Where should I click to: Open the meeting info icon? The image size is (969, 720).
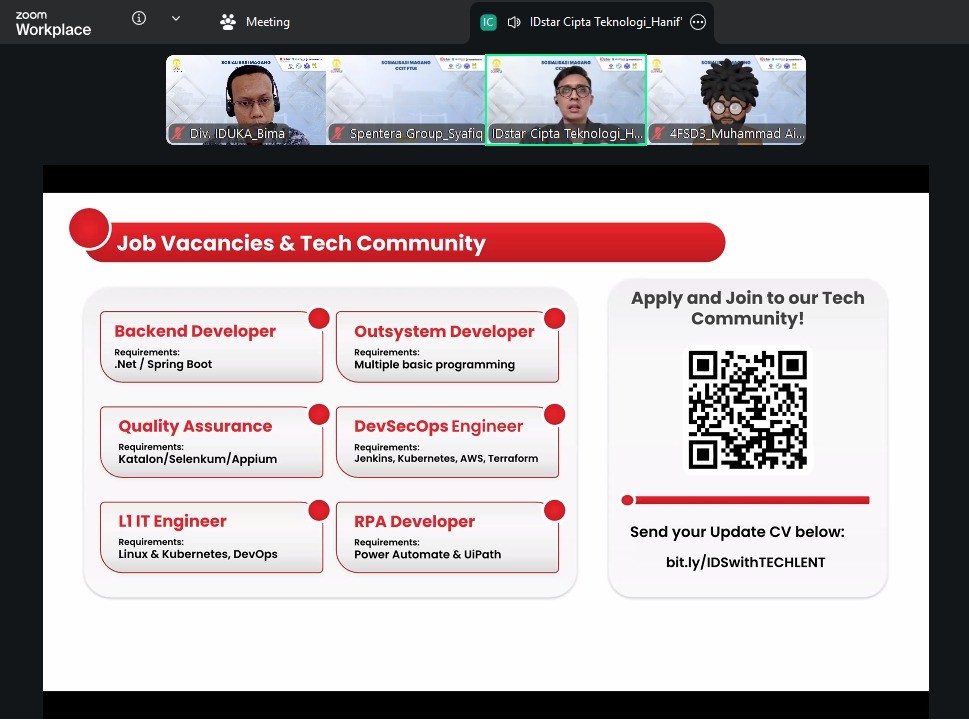[x=139, y=19]
